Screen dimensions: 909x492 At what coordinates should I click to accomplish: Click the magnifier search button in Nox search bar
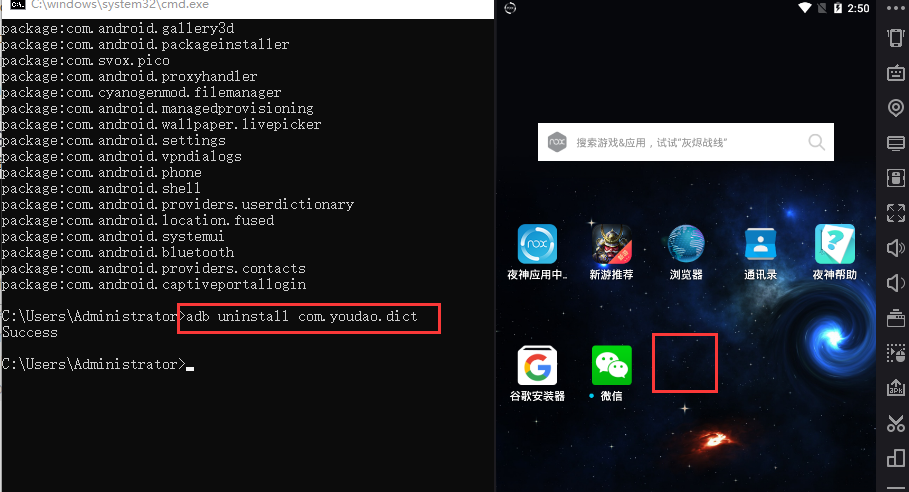pyautogui.click(x=816, y=142)
